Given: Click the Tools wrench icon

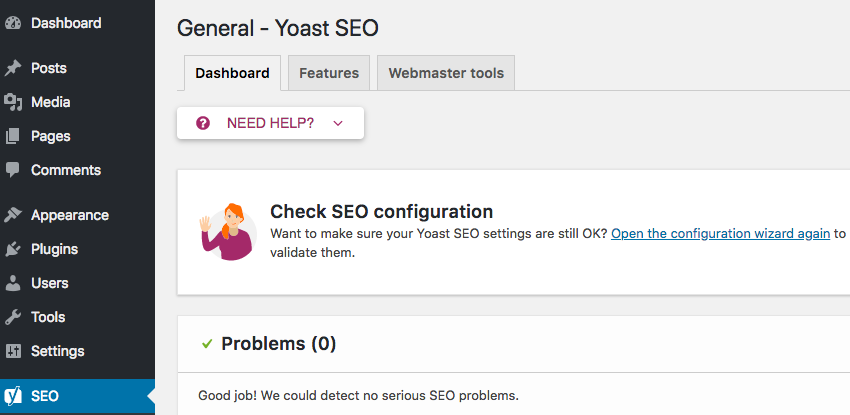Looking at the screenshot, I should coord(12,317).
